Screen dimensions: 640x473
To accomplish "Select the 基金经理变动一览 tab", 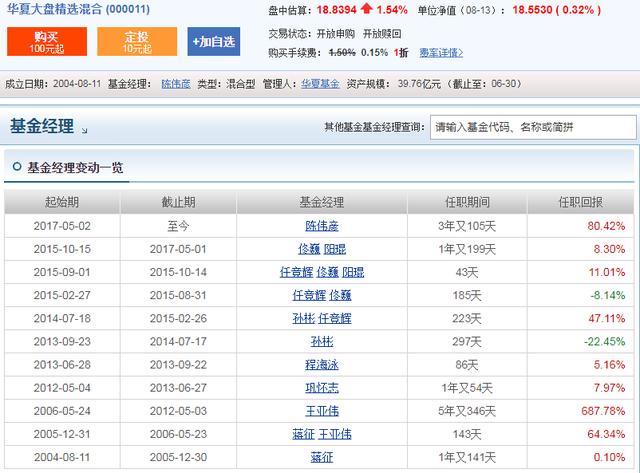I will tap(75, 167).
